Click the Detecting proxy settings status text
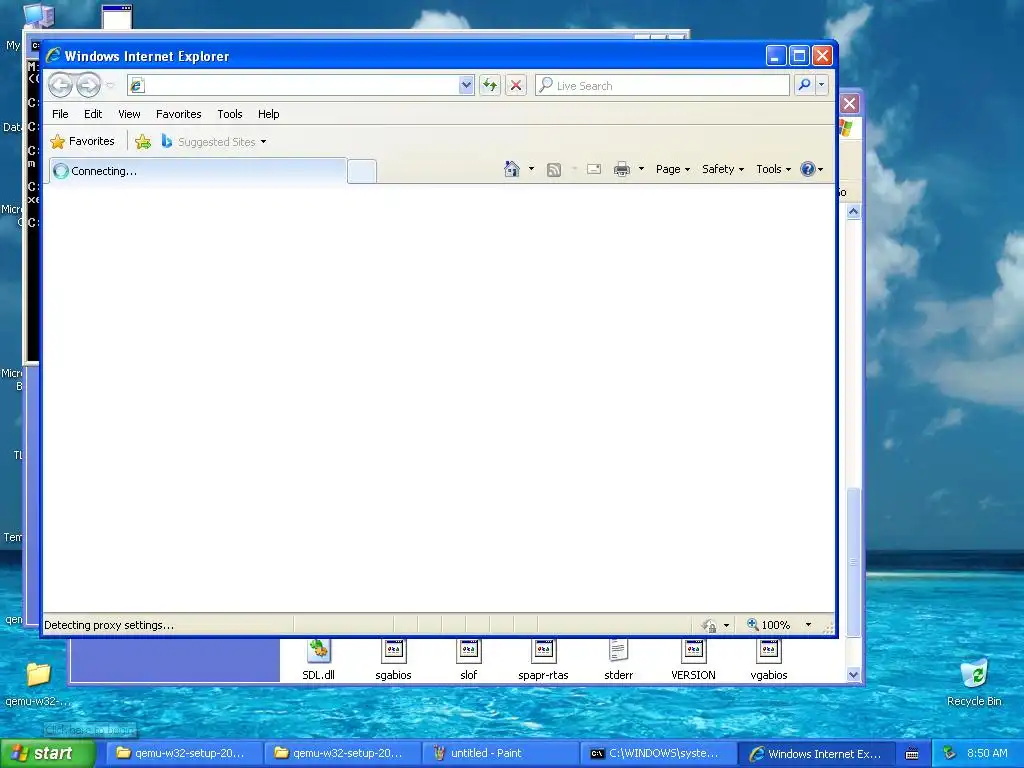 (x=109, y=625)
